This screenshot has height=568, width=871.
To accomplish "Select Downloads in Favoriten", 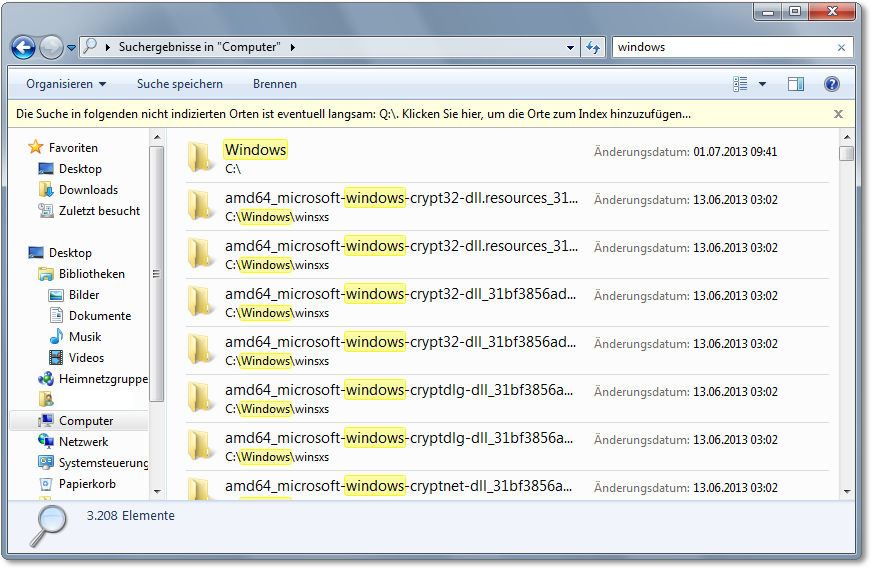I will pyautogui.click(x=88, y=190).
